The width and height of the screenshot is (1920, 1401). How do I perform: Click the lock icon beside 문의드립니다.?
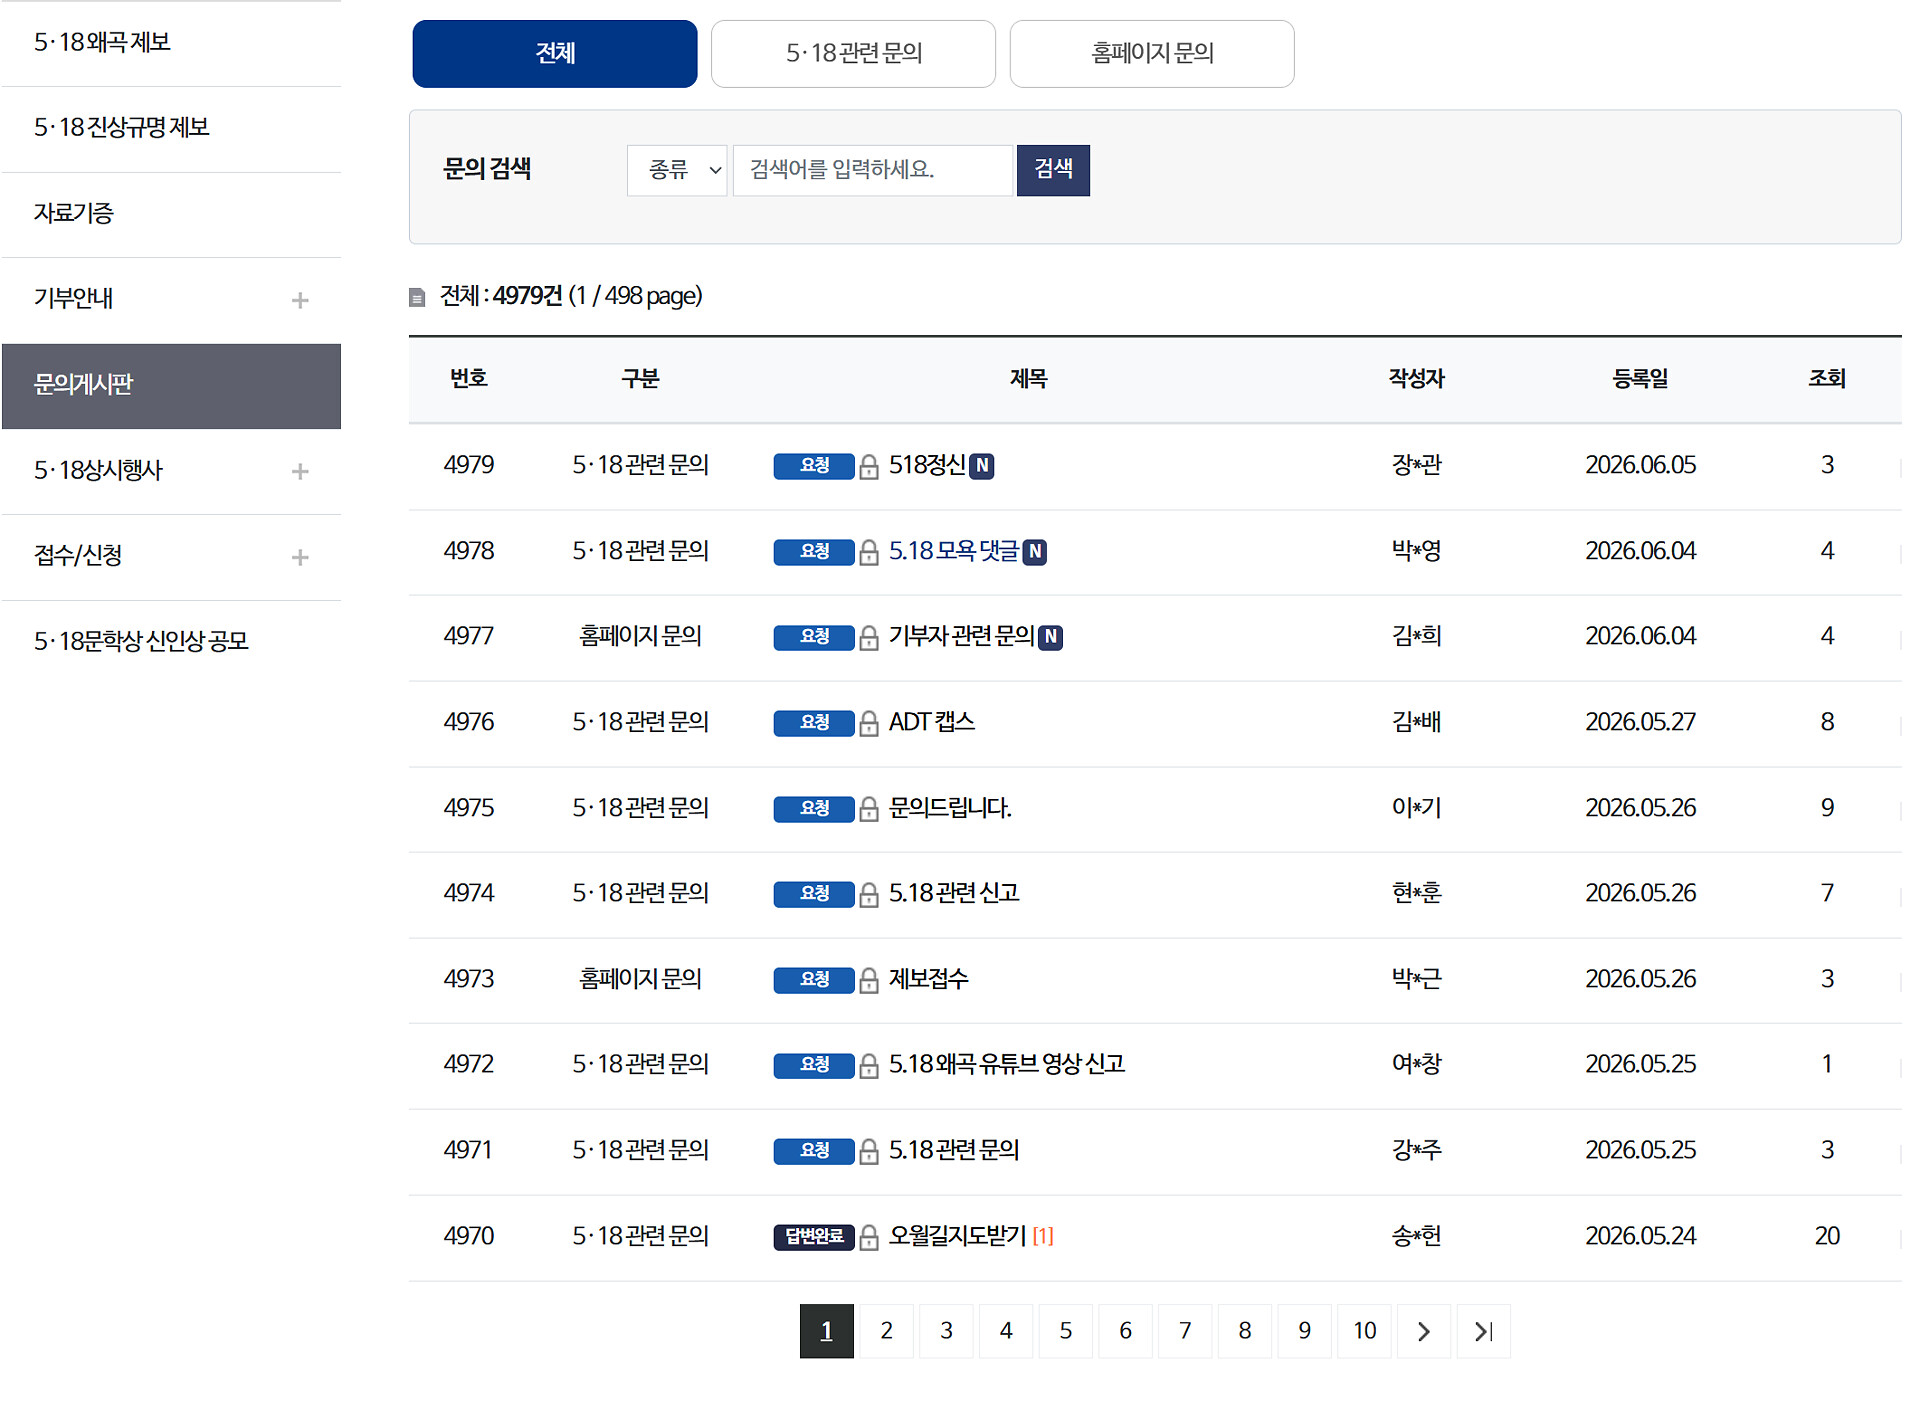click(869, 809)
